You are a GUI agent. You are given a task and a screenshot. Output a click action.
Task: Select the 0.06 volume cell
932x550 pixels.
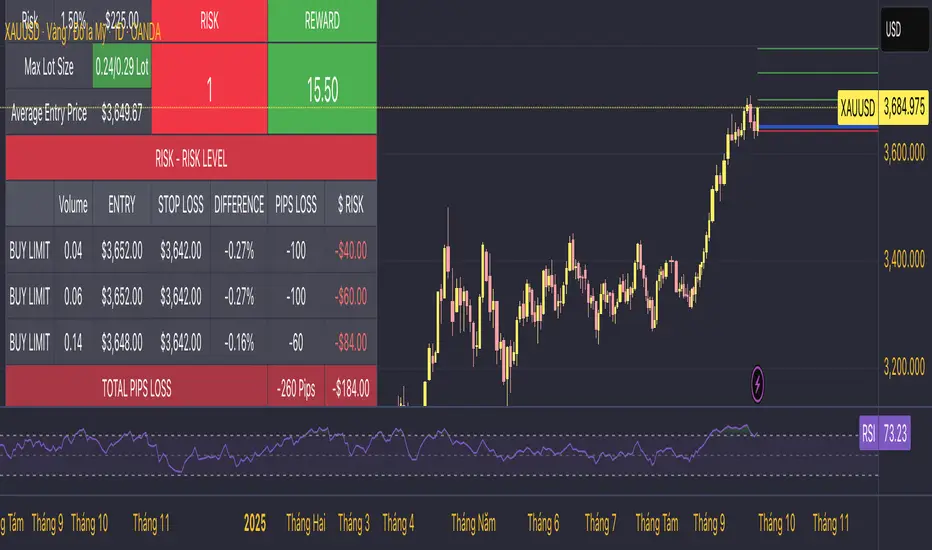[x=73, y=296]
